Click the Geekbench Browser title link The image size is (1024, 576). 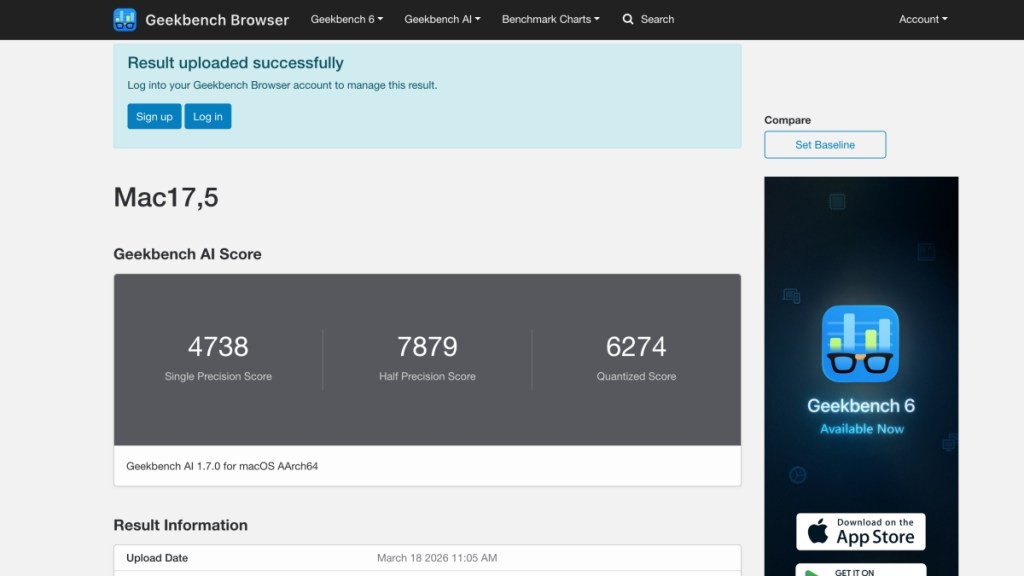tap(216, 19)
